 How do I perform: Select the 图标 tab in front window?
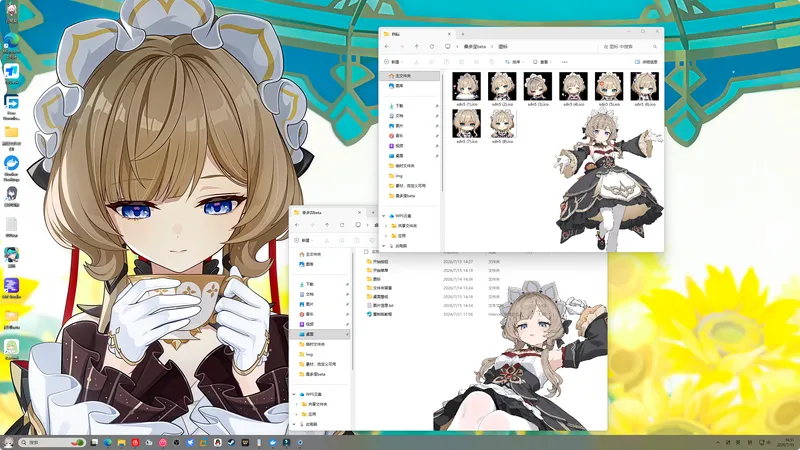point(417,34)
